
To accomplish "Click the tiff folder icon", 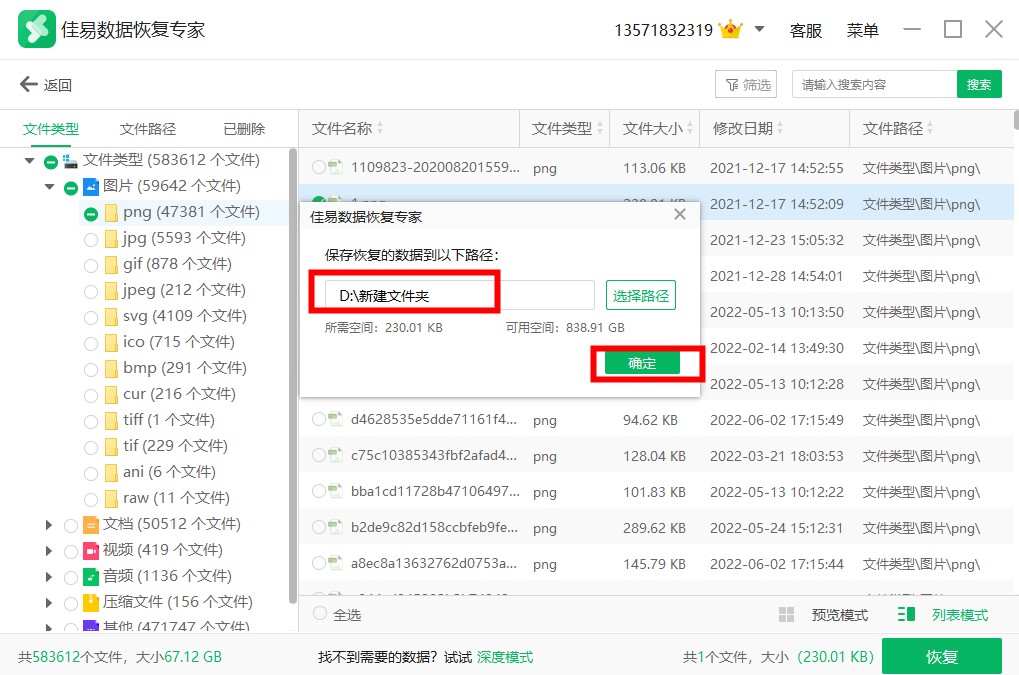I will pos(111,420).
